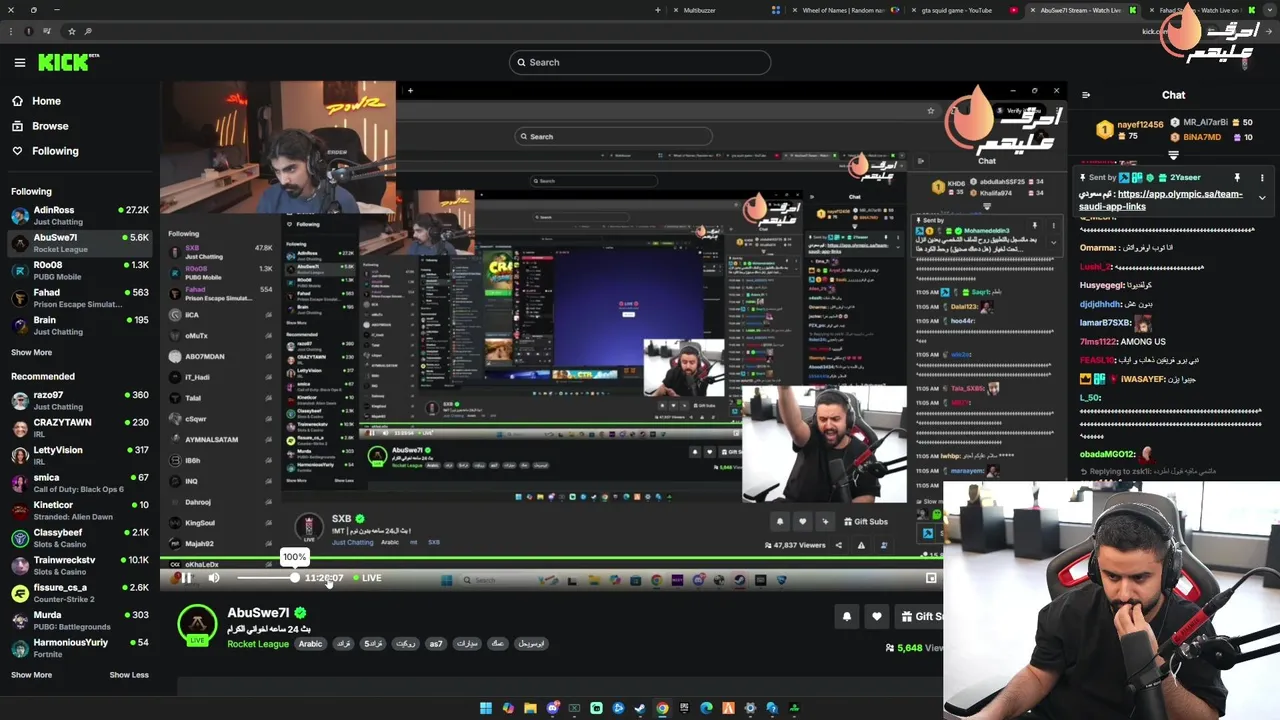Open Google Chrome taskbar icon
The height and width of the screenshot is (720, 1280).
point(662,708)
